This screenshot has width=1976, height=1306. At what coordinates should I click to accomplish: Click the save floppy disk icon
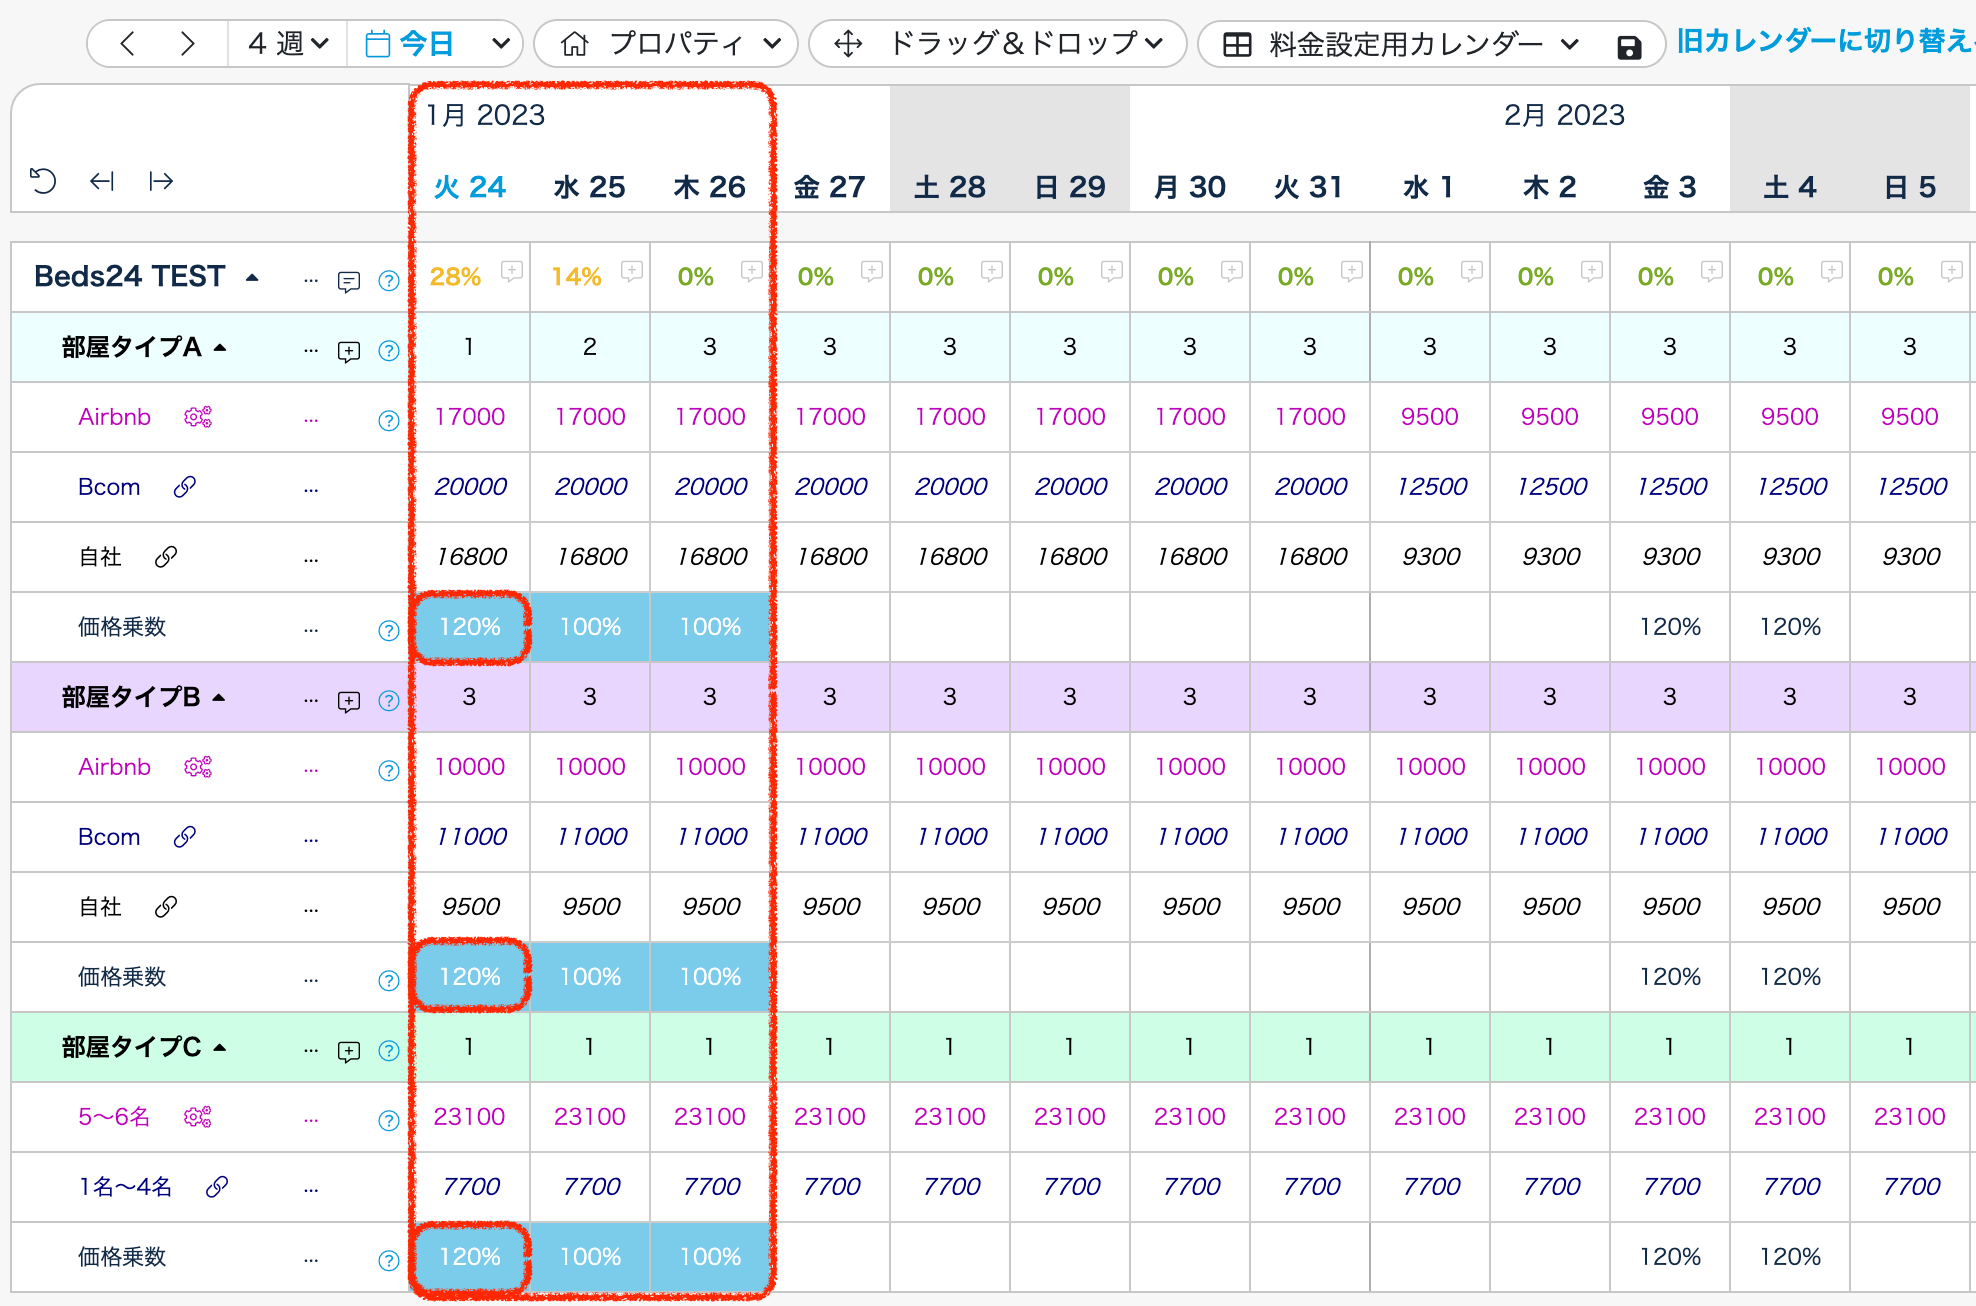pyautogui.click(x=1628, y=46)
